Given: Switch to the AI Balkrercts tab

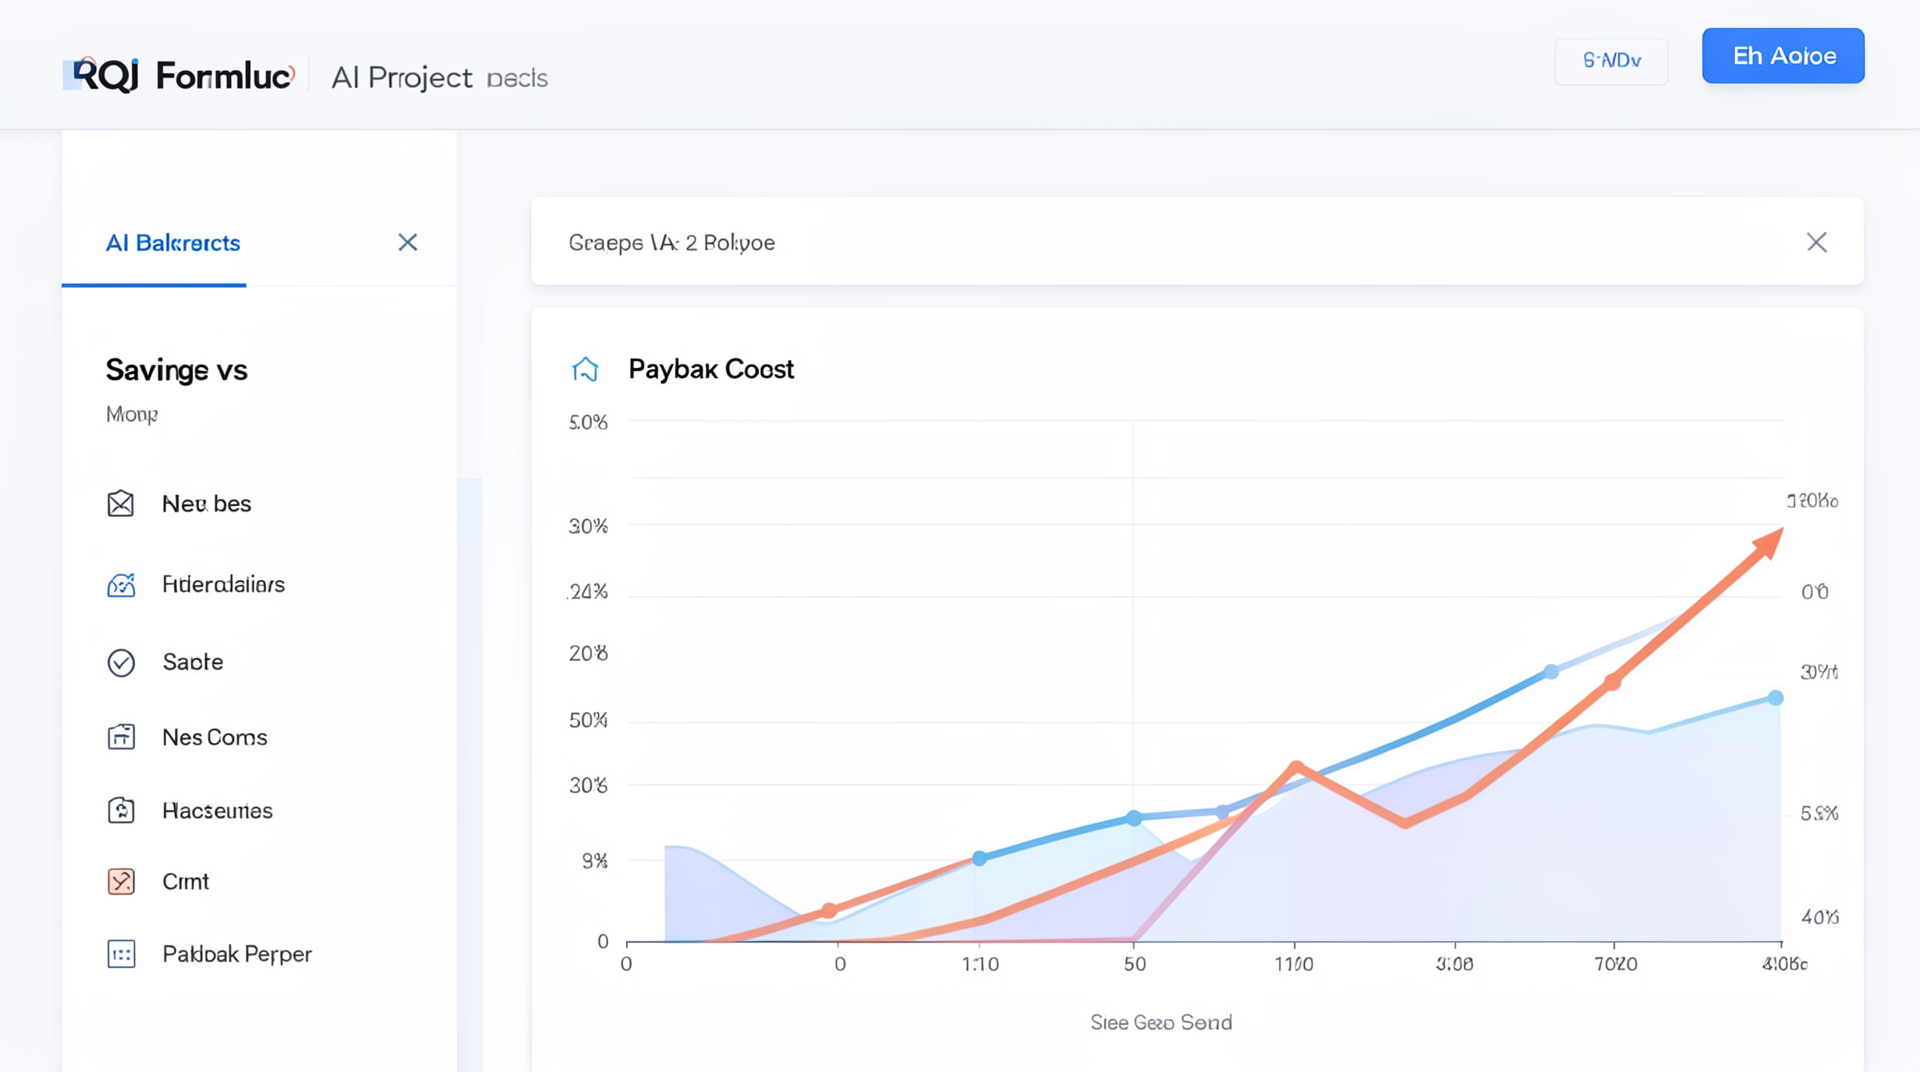Looking at the screenshot, I should click(173, 243).
